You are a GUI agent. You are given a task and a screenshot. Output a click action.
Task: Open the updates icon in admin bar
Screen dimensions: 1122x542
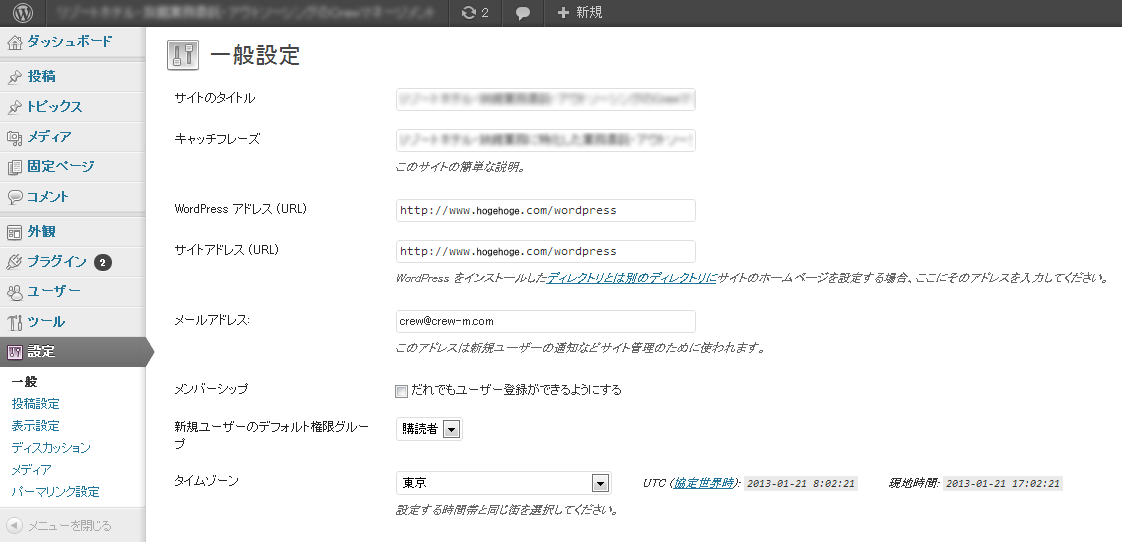coord(475,13)
